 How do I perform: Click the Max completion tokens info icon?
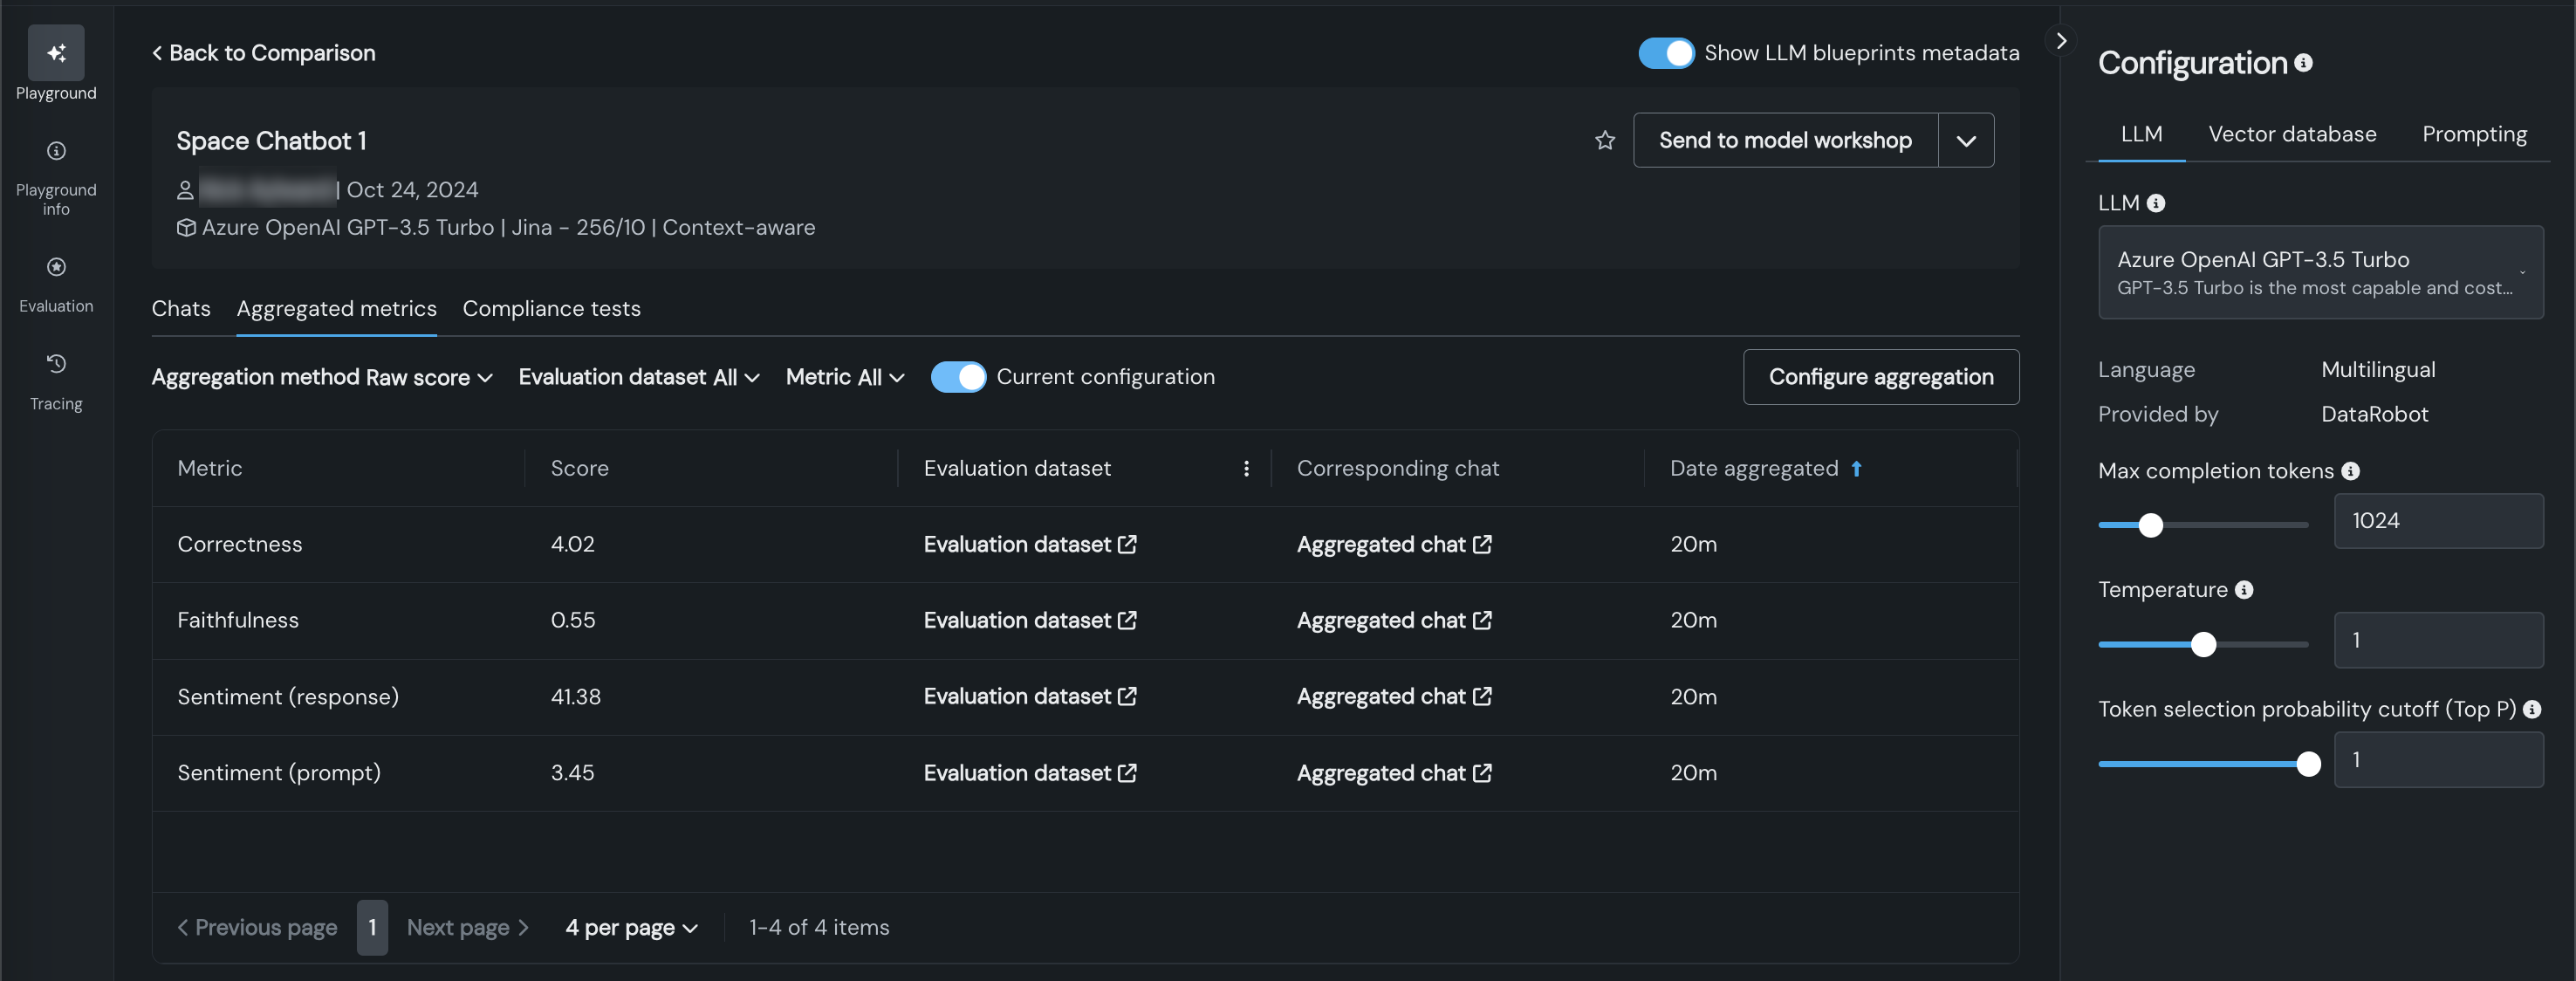2351,471
